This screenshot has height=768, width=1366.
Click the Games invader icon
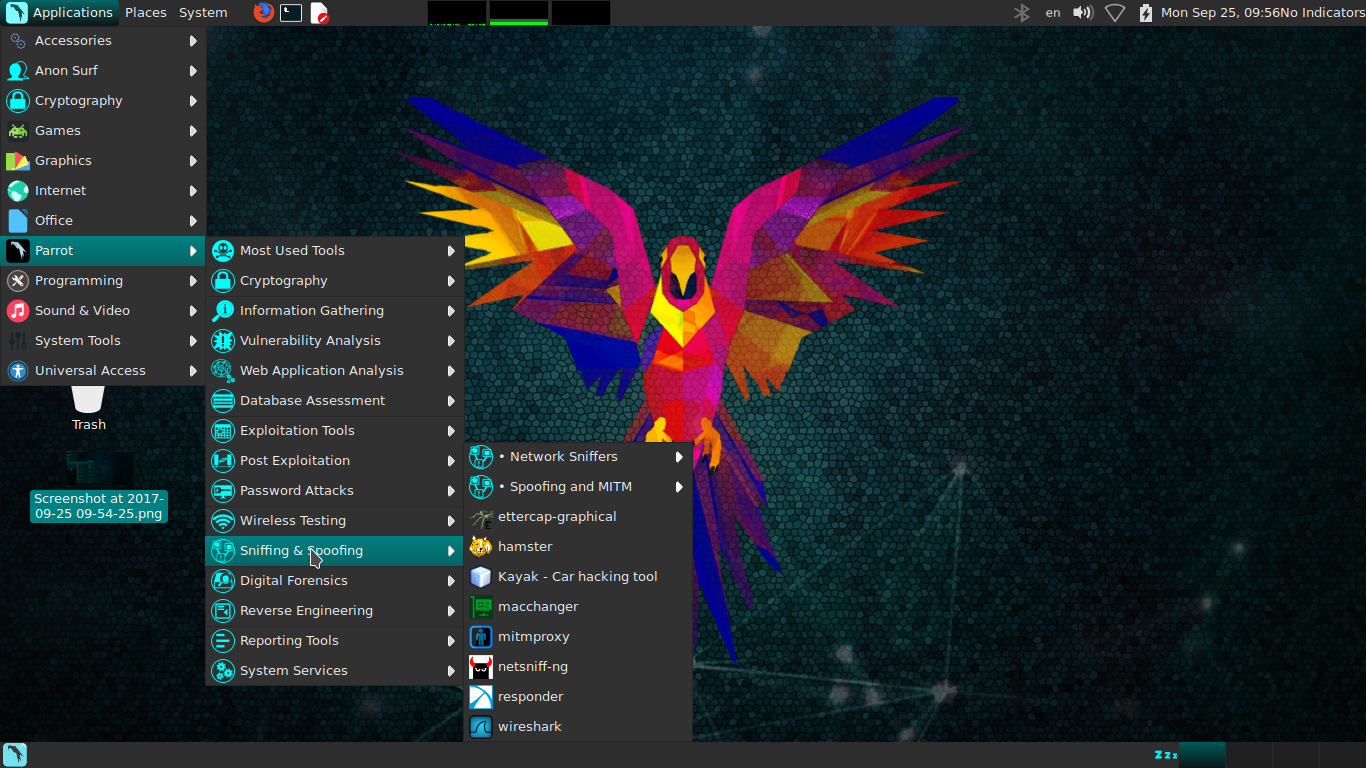coord(18,131)
